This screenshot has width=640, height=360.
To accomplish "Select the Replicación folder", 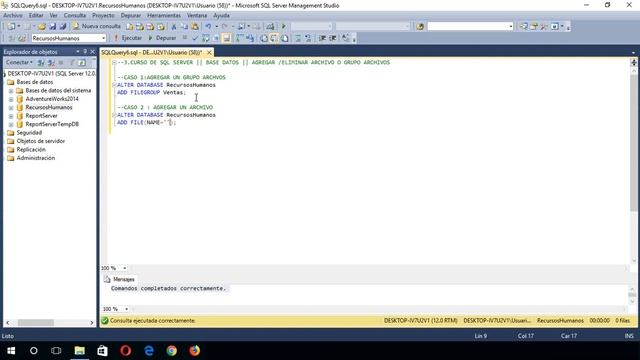I will tap(31, 150).
